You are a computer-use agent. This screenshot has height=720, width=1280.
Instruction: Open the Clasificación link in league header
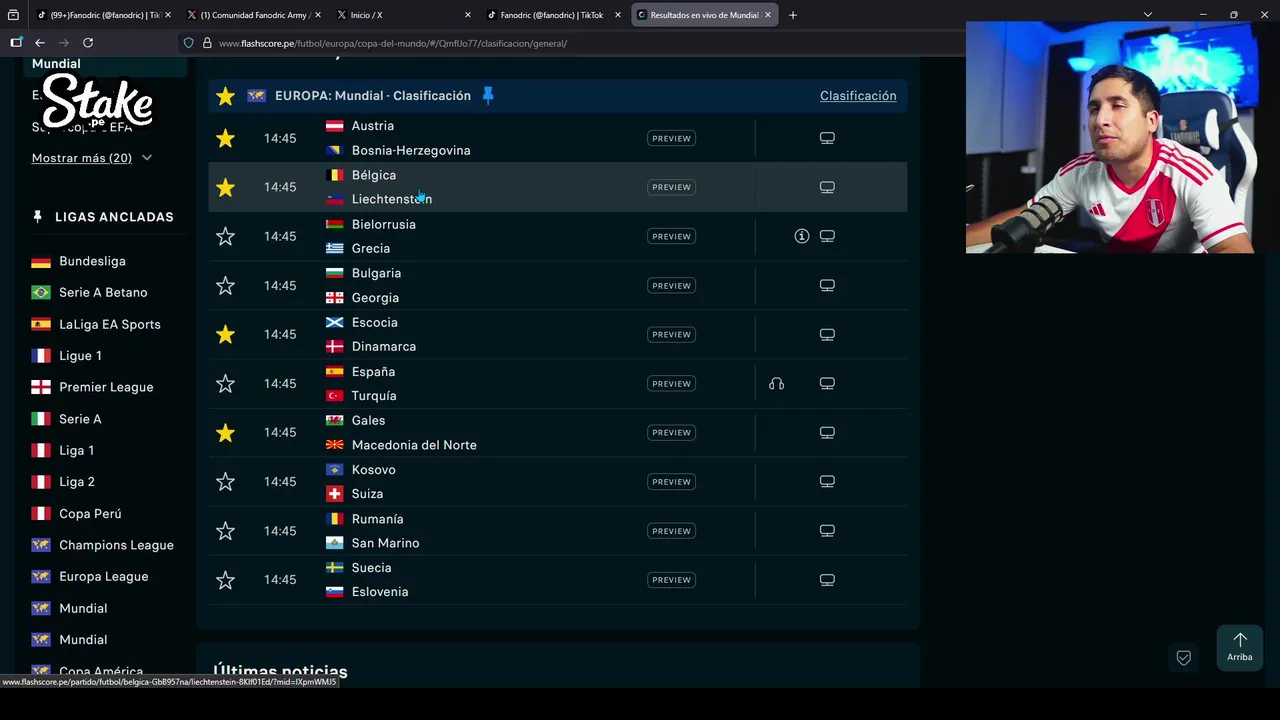pyautogui.click(x=858, y=96)
